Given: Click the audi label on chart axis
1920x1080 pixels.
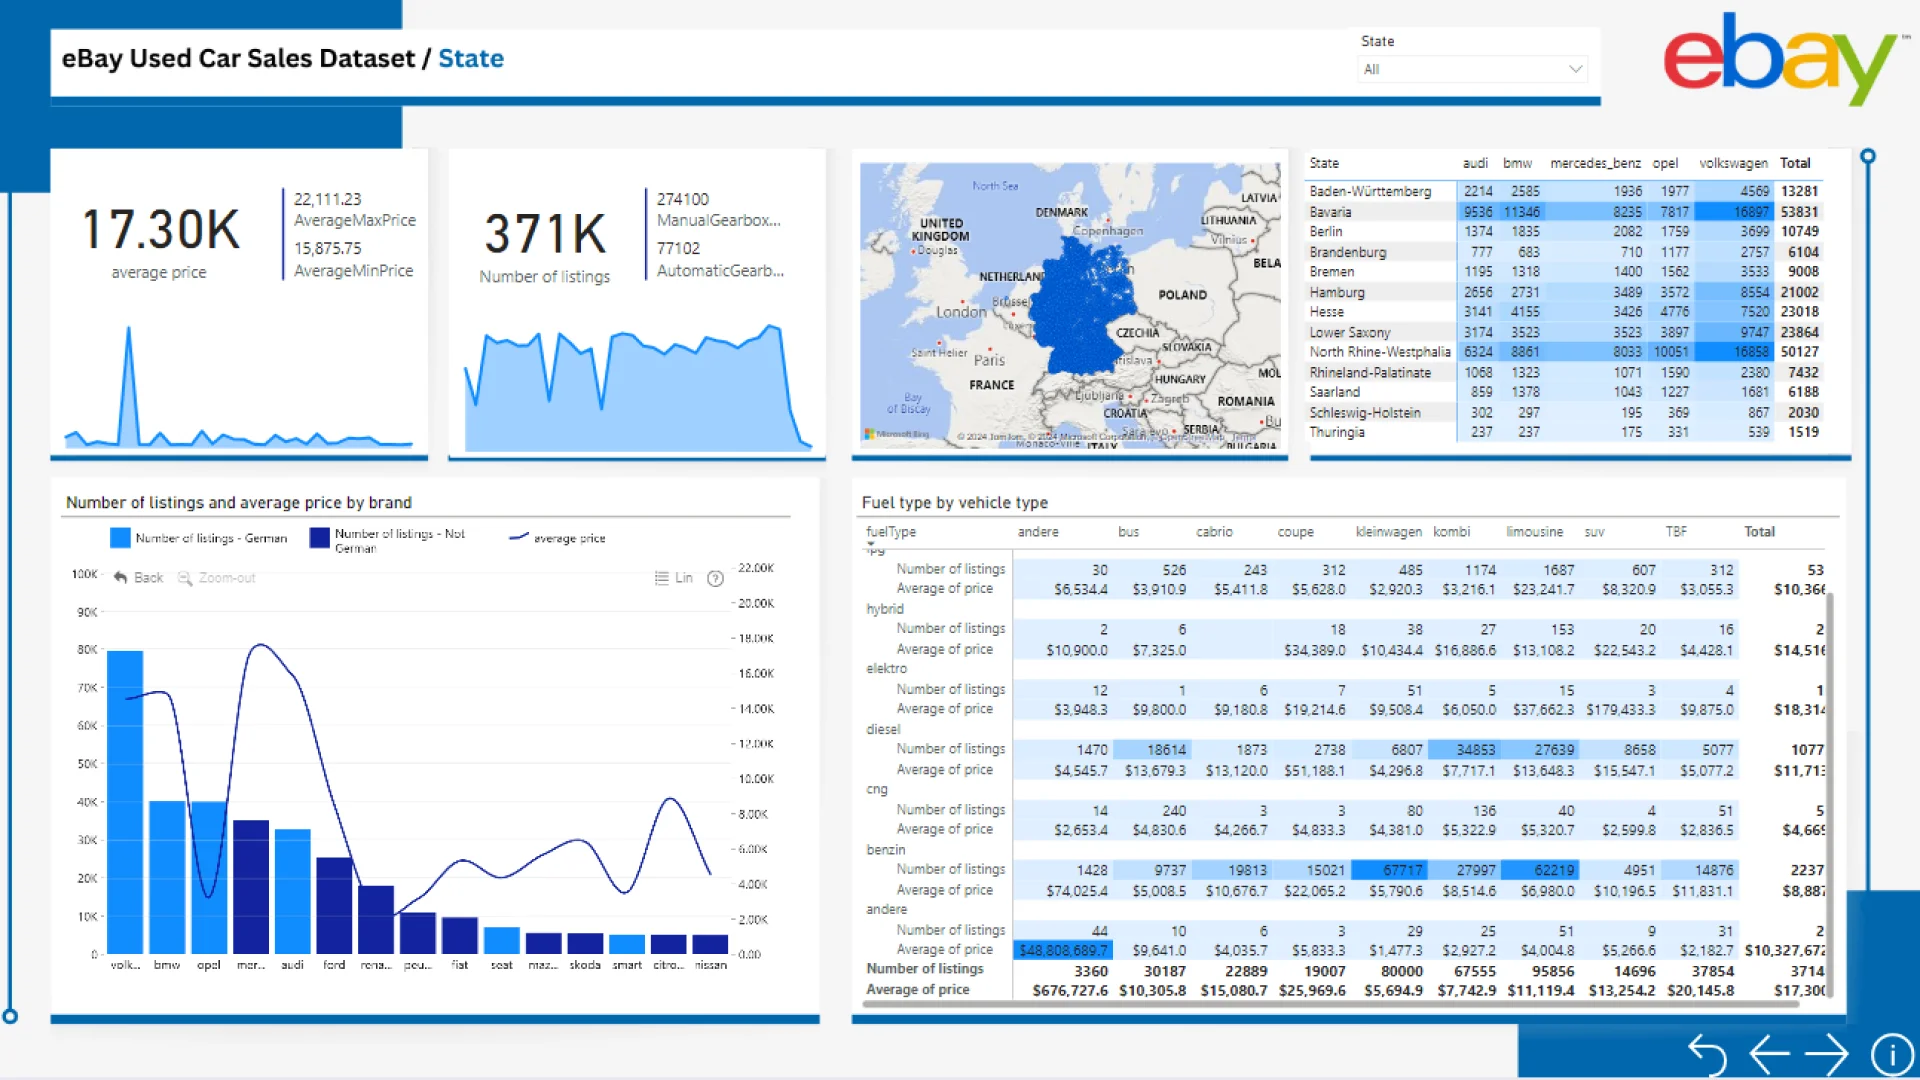Looking at the screenshot, I should click(x=292, y=965).
